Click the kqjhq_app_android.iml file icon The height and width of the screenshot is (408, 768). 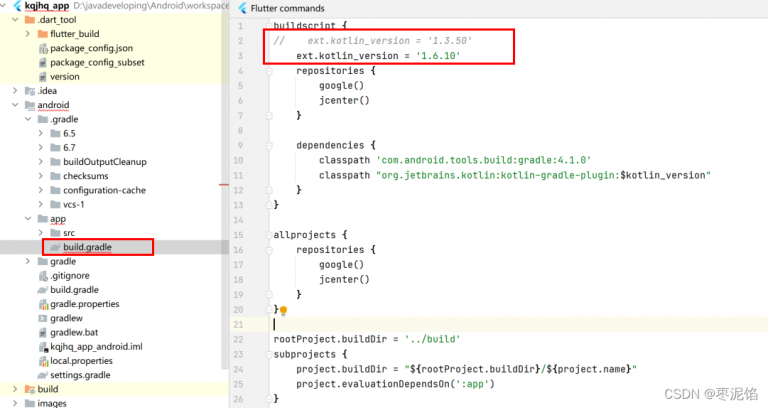42,346
